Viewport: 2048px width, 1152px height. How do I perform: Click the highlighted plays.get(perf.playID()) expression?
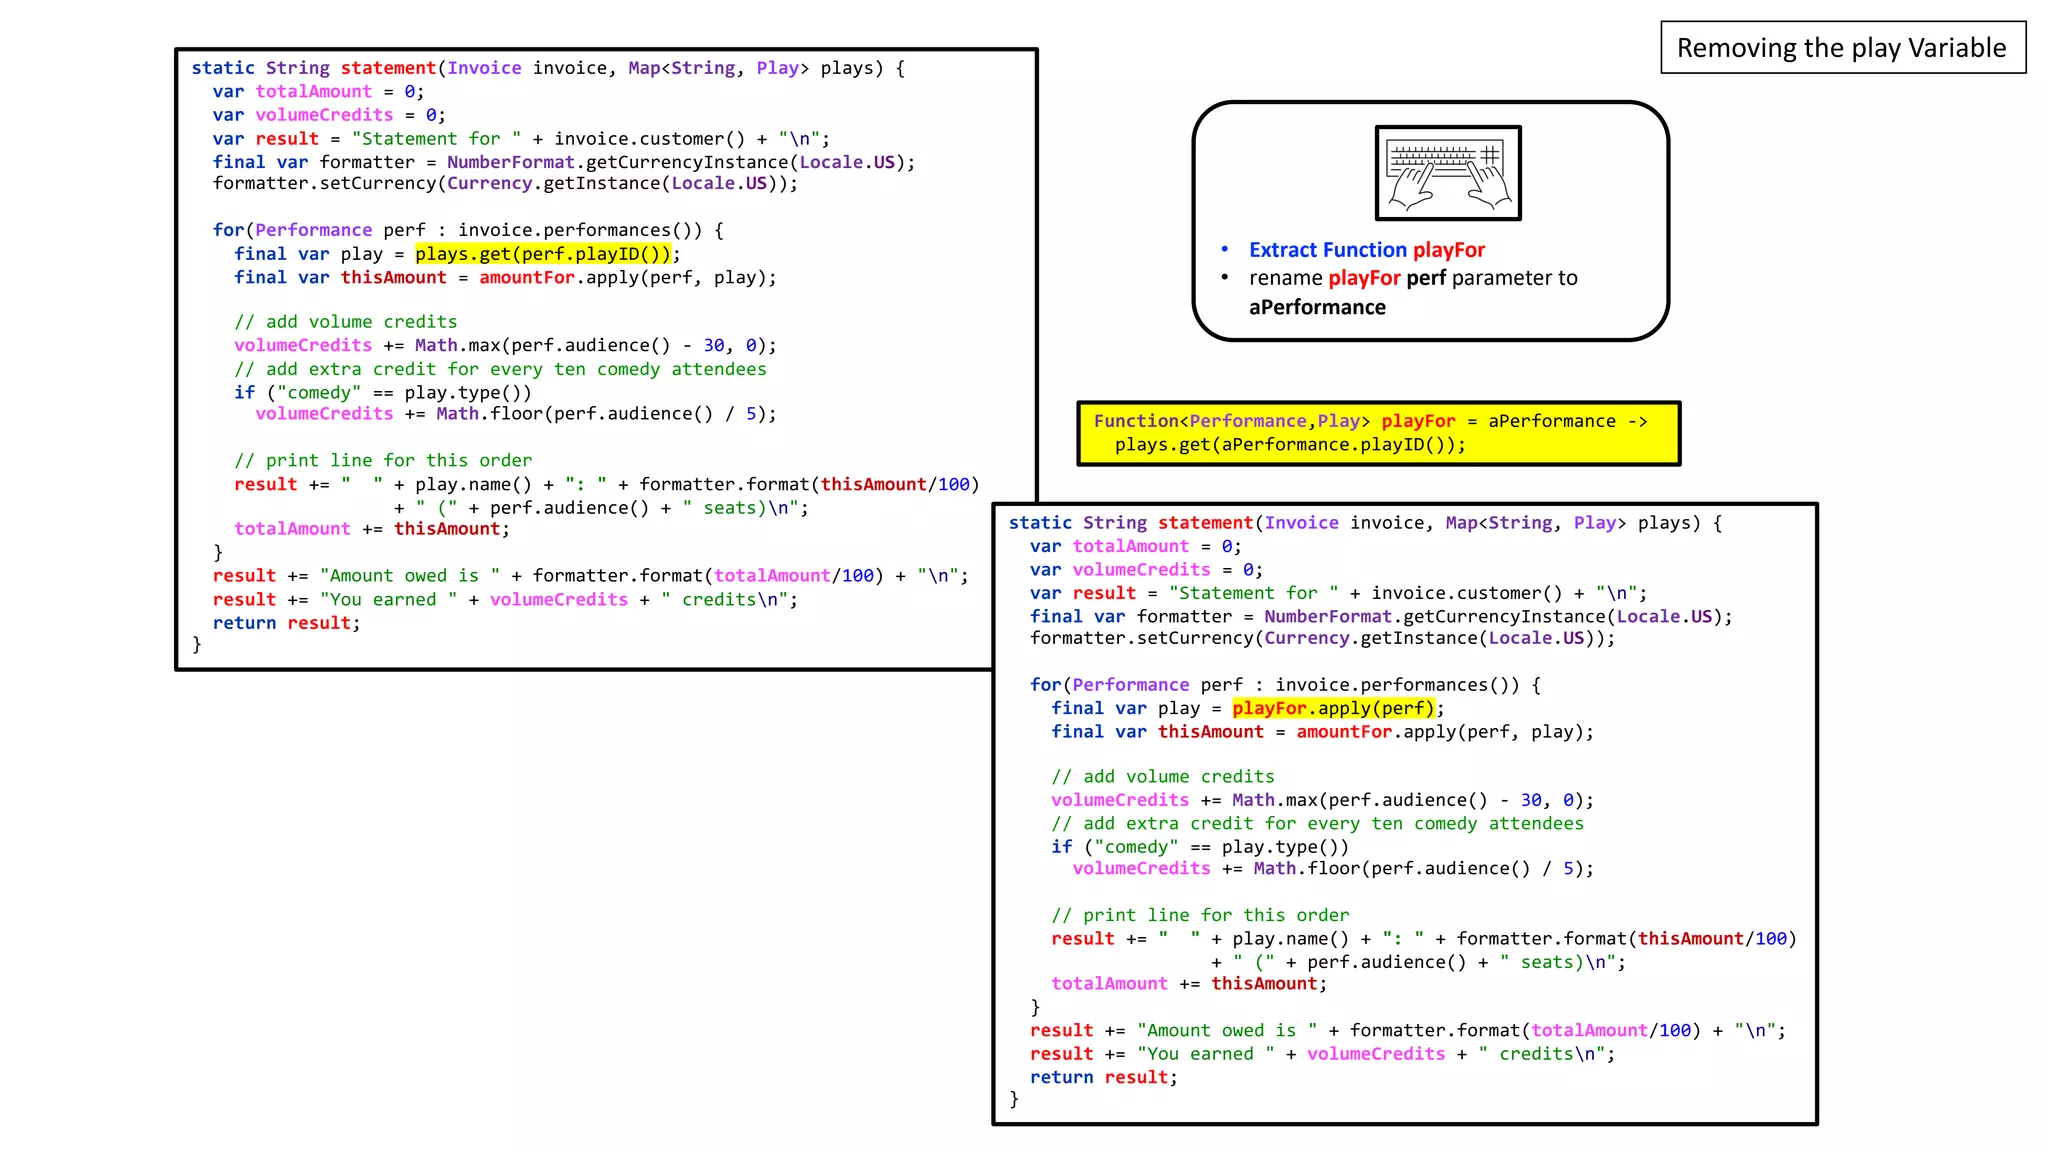coord(543,254)
